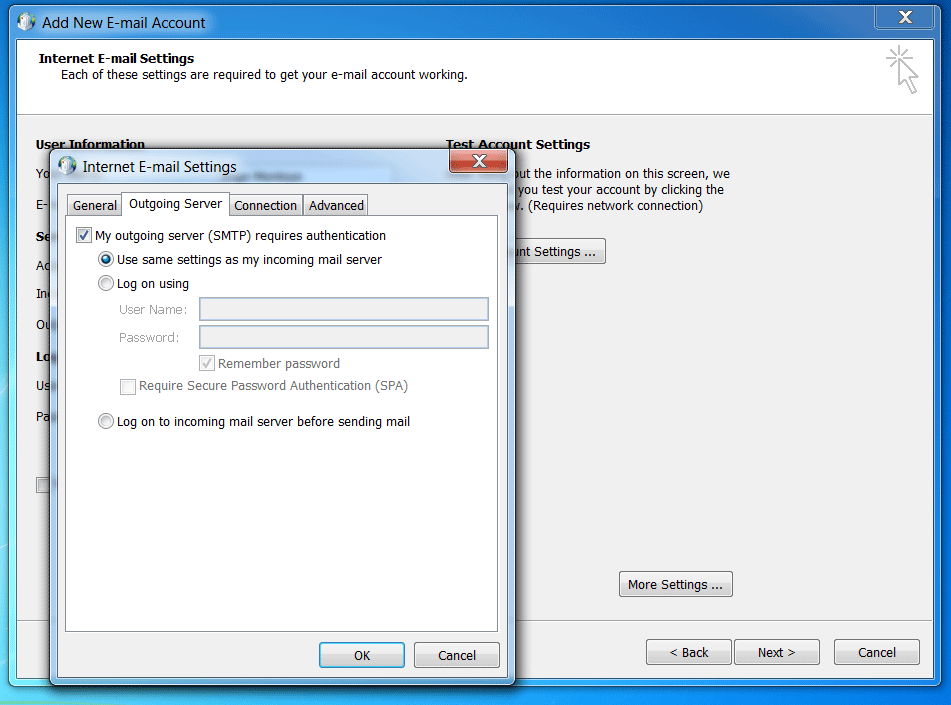Choose the Log on using option

pos(106,284)
